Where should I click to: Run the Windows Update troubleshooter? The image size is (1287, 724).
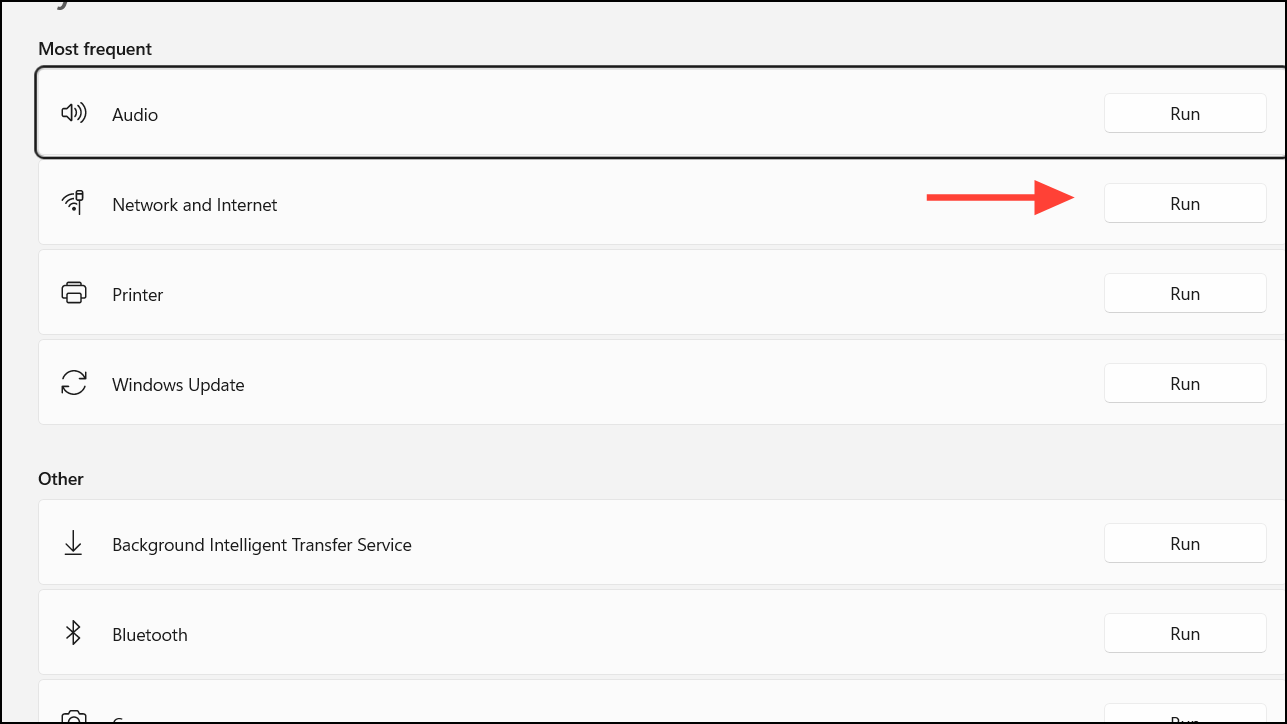point(1184,384)
